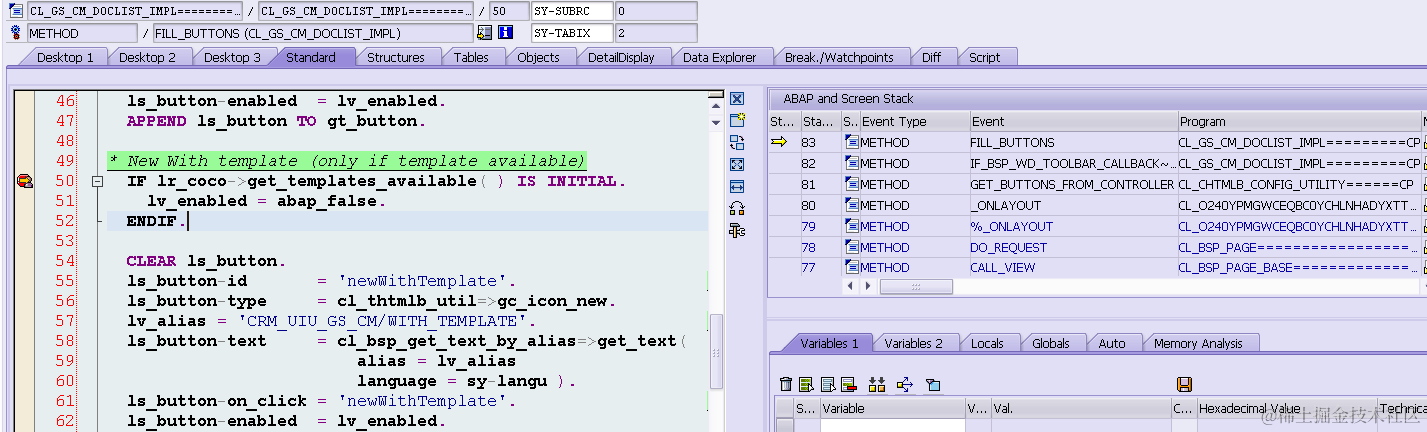Open the Script tab
1427x432 pixels.
[x=984, y=57]
